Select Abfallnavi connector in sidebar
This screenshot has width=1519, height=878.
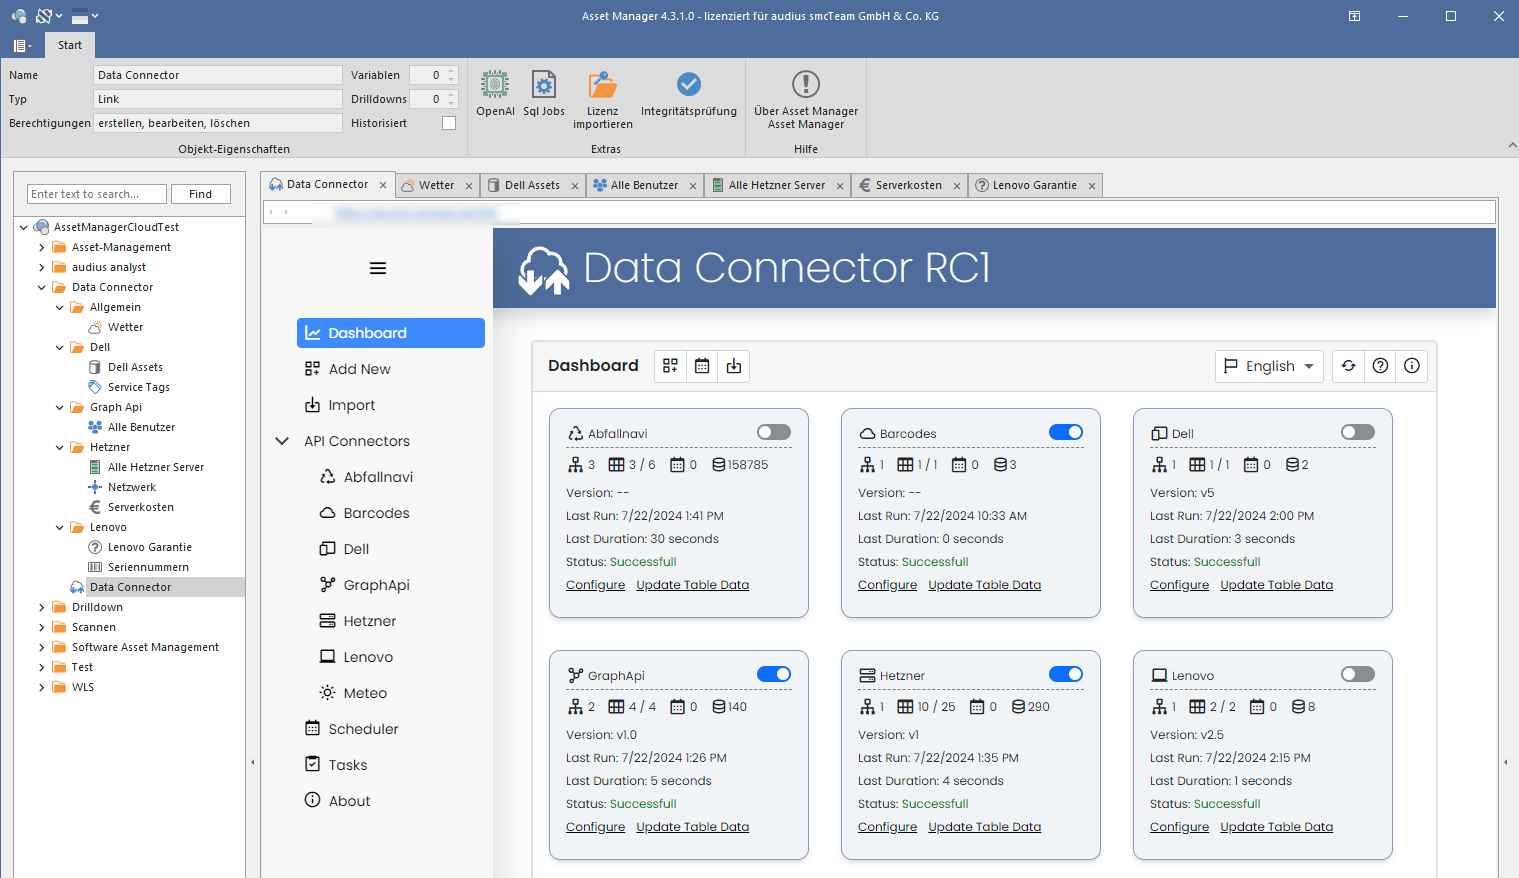(x=378, y=477)
